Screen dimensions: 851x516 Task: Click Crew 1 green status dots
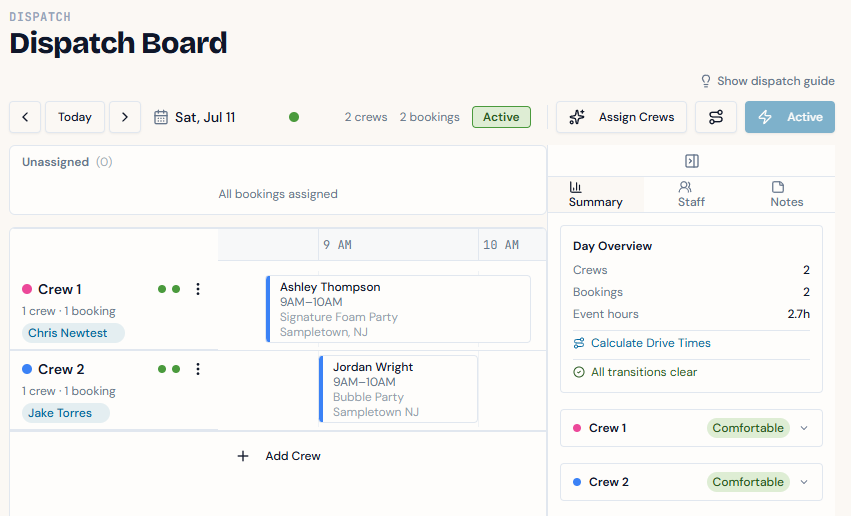(169, 289)
